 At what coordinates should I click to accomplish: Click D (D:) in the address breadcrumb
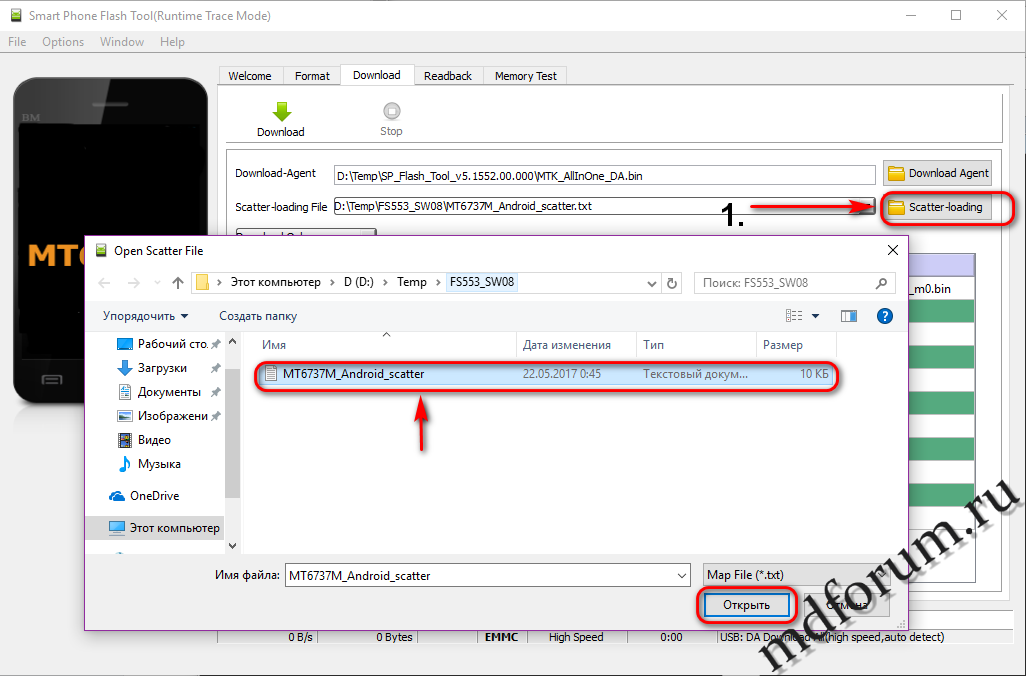tap(359, 282)
